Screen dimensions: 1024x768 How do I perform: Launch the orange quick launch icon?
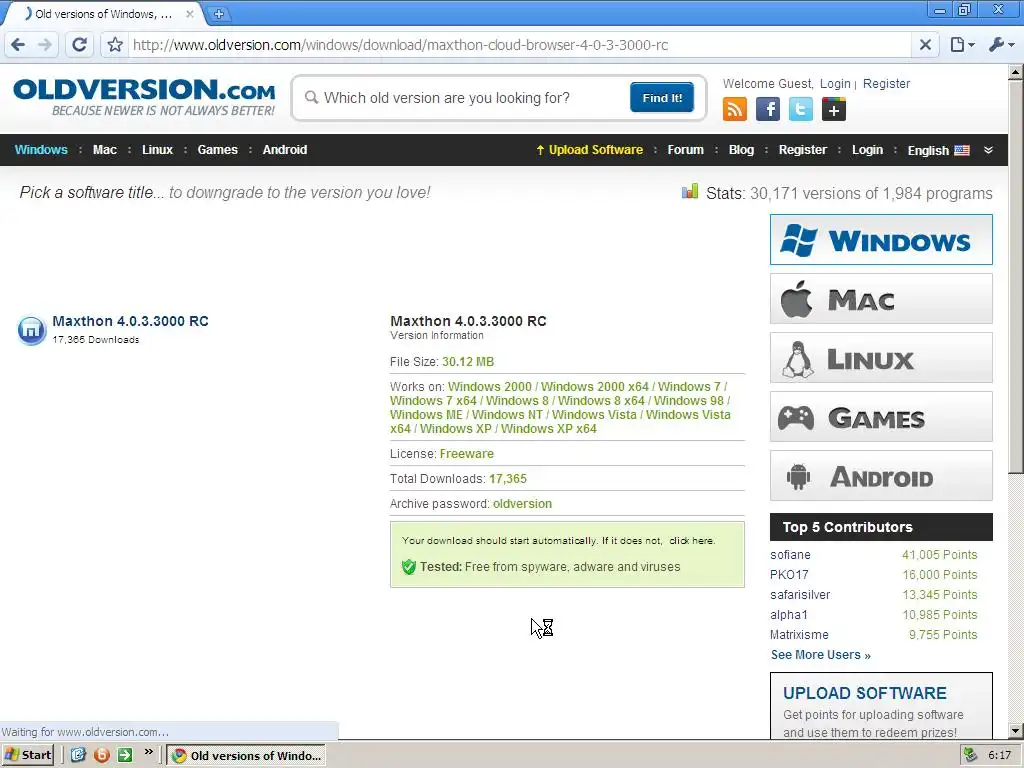click(x=101, y=755)
